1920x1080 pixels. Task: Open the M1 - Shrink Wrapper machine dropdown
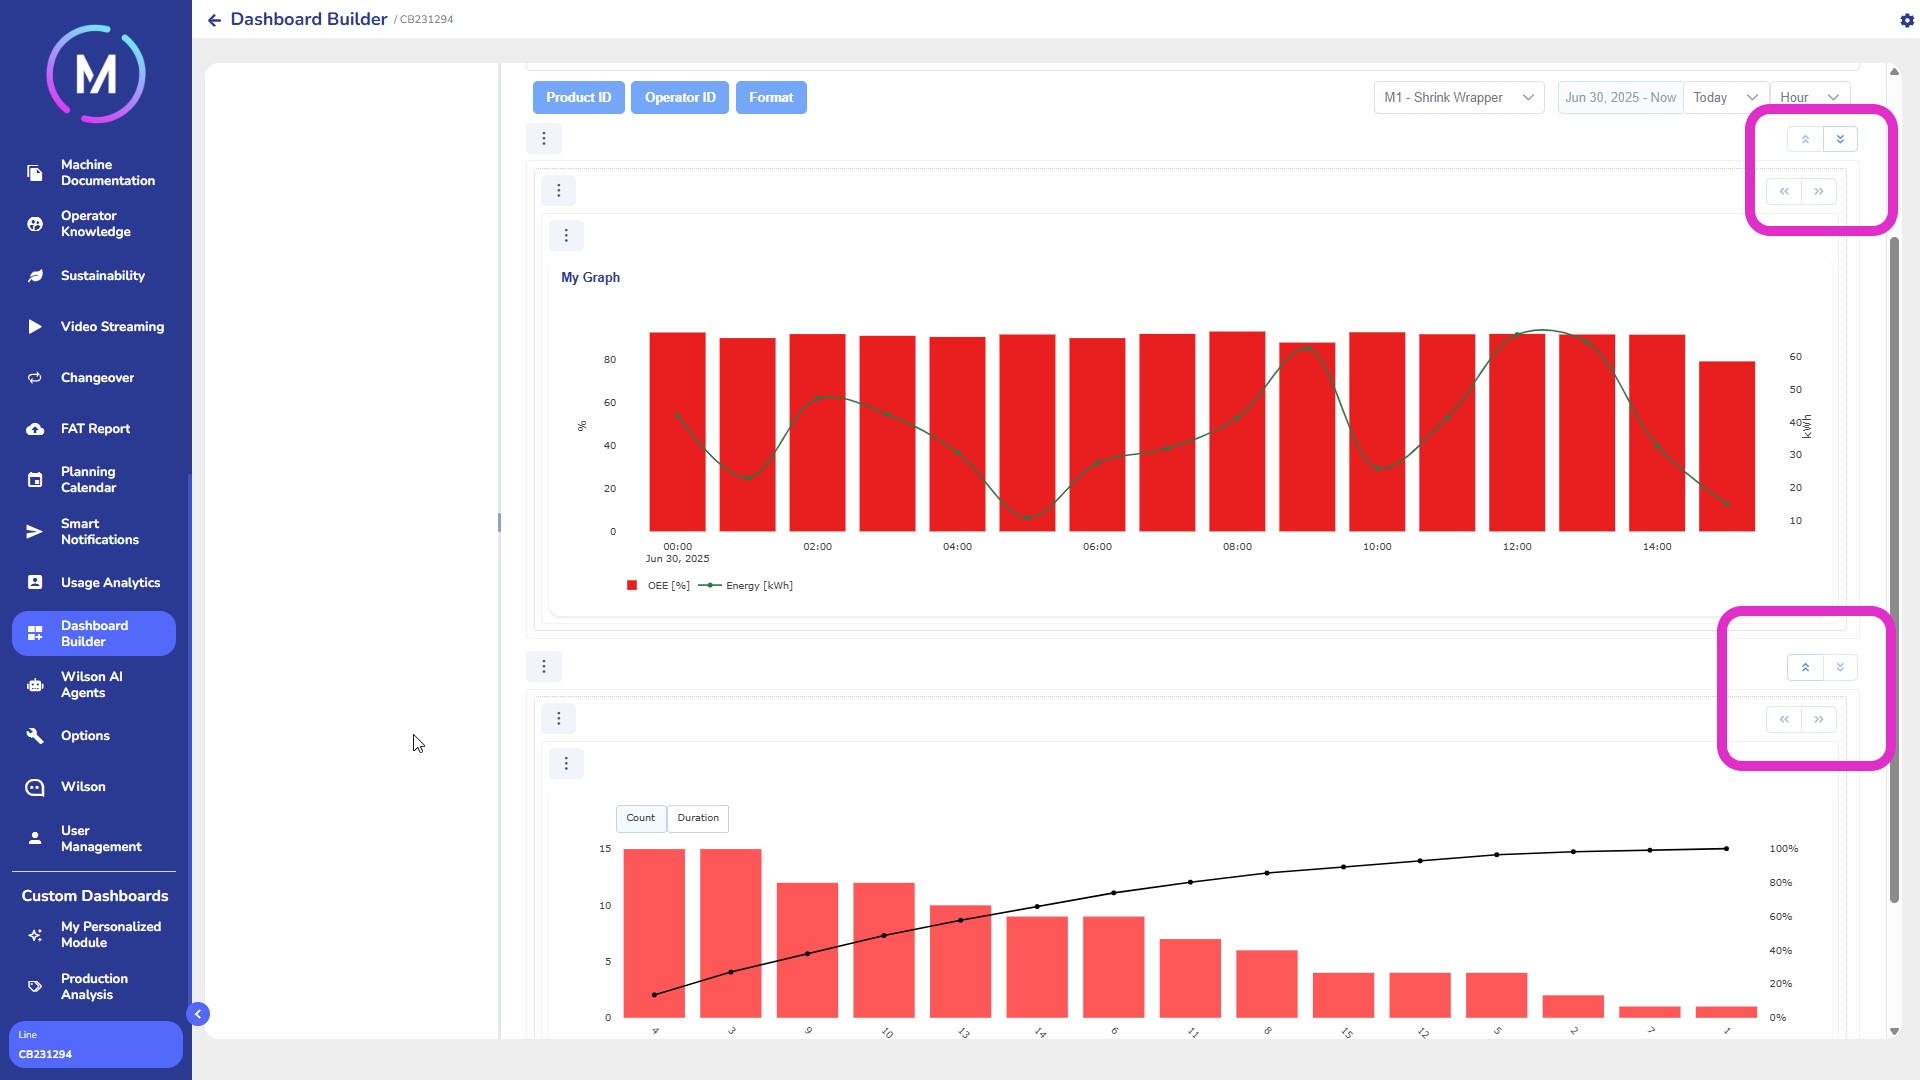point(1458,98)
